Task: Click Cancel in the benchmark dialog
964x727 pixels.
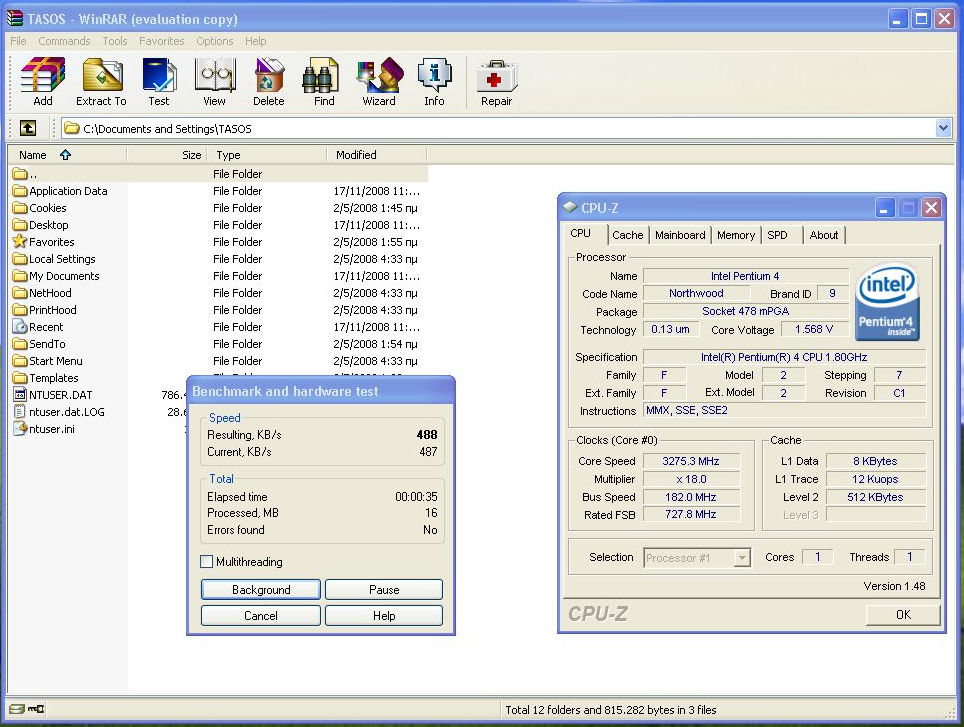Action: [261, 616]
